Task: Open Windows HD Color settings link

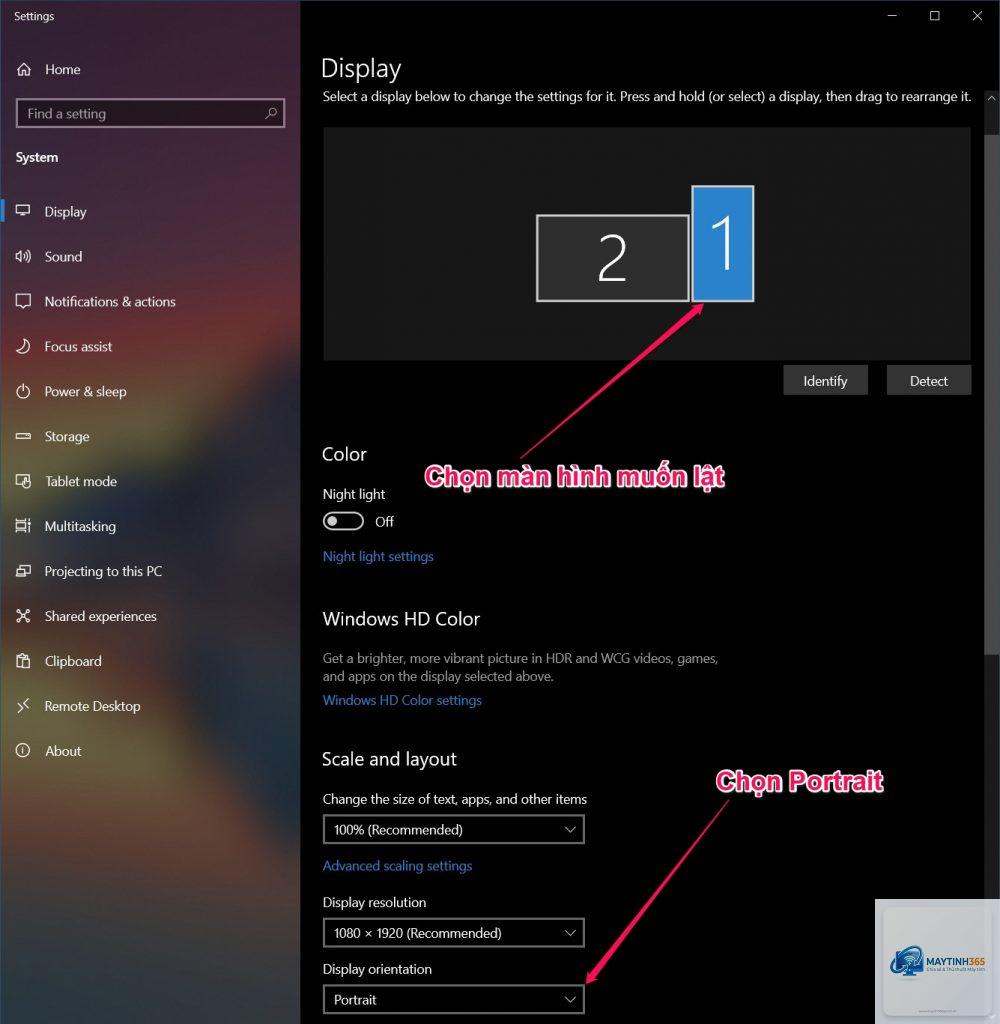Action: (402, 700)
